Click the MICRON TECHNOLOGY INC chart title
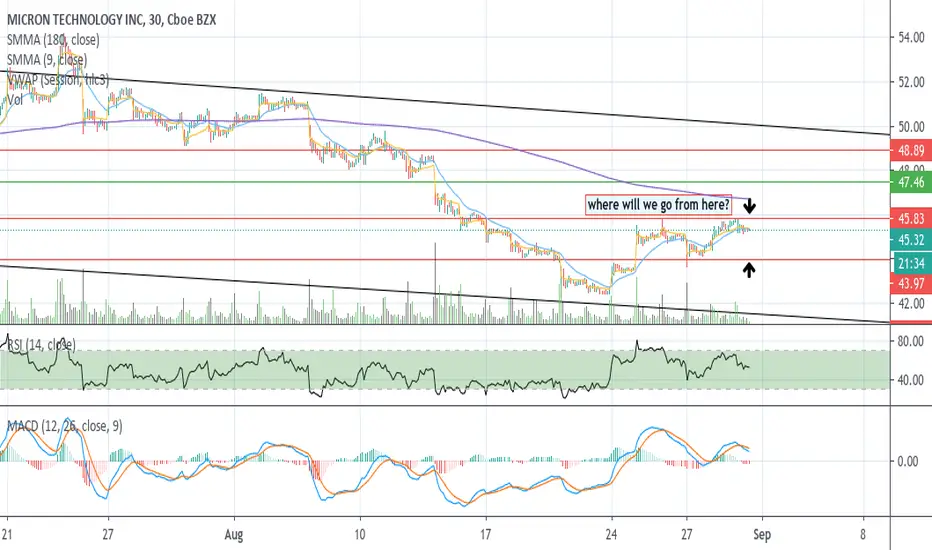 coord(111,20)
